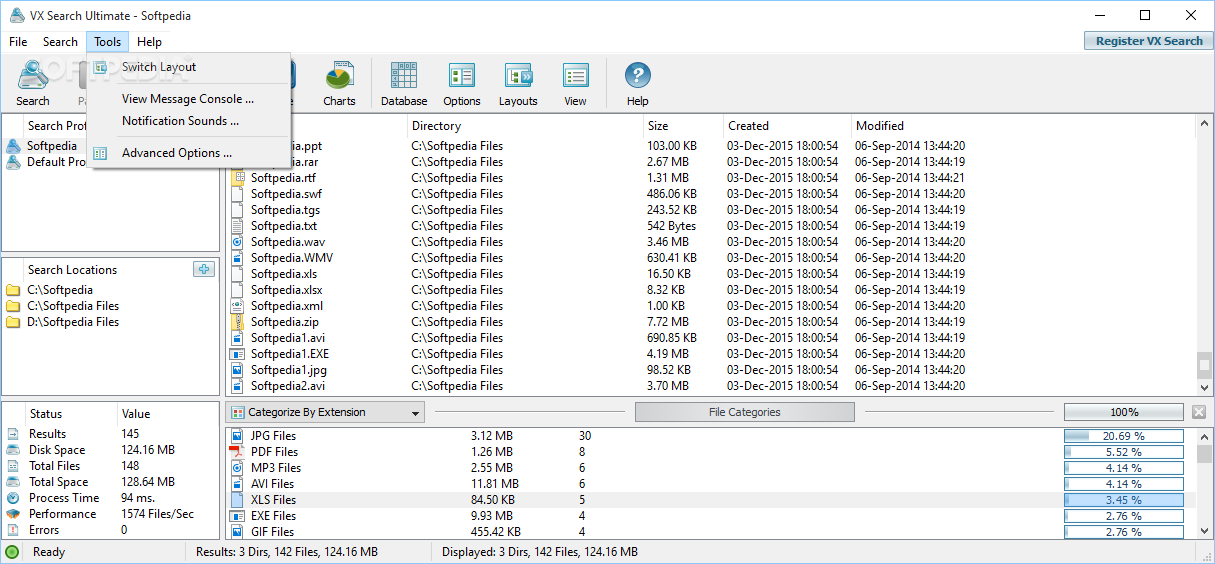Click the D:\Softpedia Files folder icon
1215x564 pixels.
pos(13,322)
